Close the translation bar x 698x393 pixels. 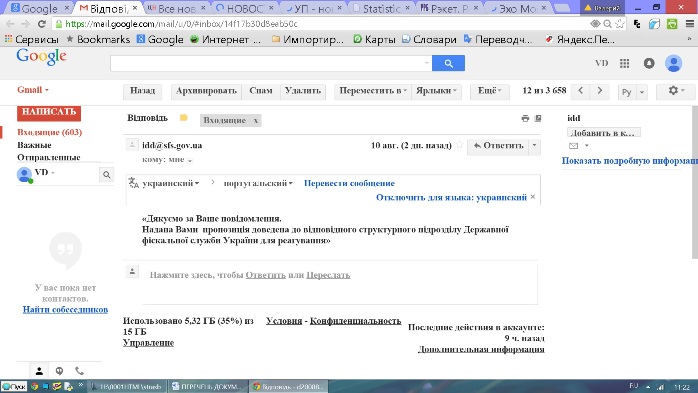[x=533, y=197]
